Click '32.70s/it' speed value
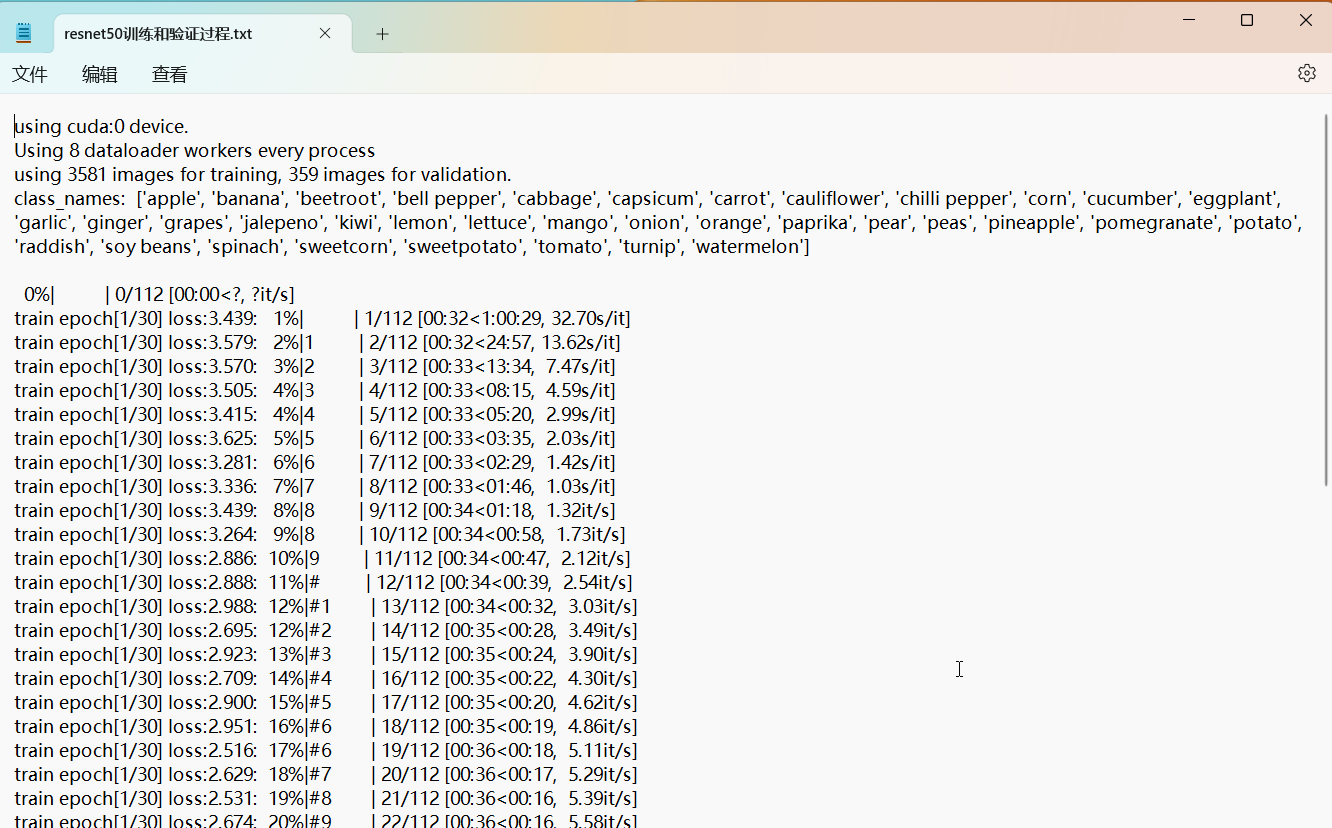 coord(590,319)
